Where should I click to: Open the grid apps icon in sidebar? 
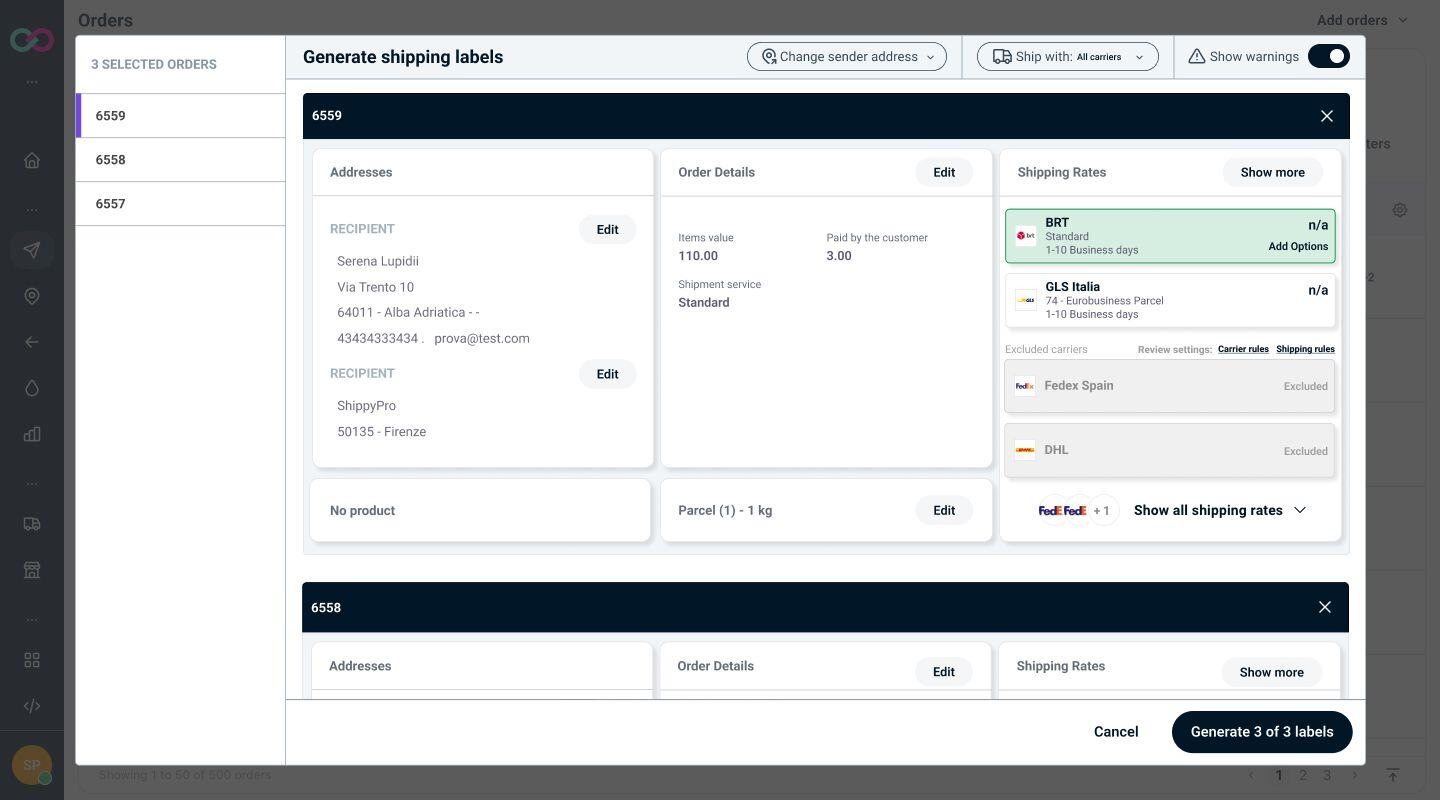point(32,660)
